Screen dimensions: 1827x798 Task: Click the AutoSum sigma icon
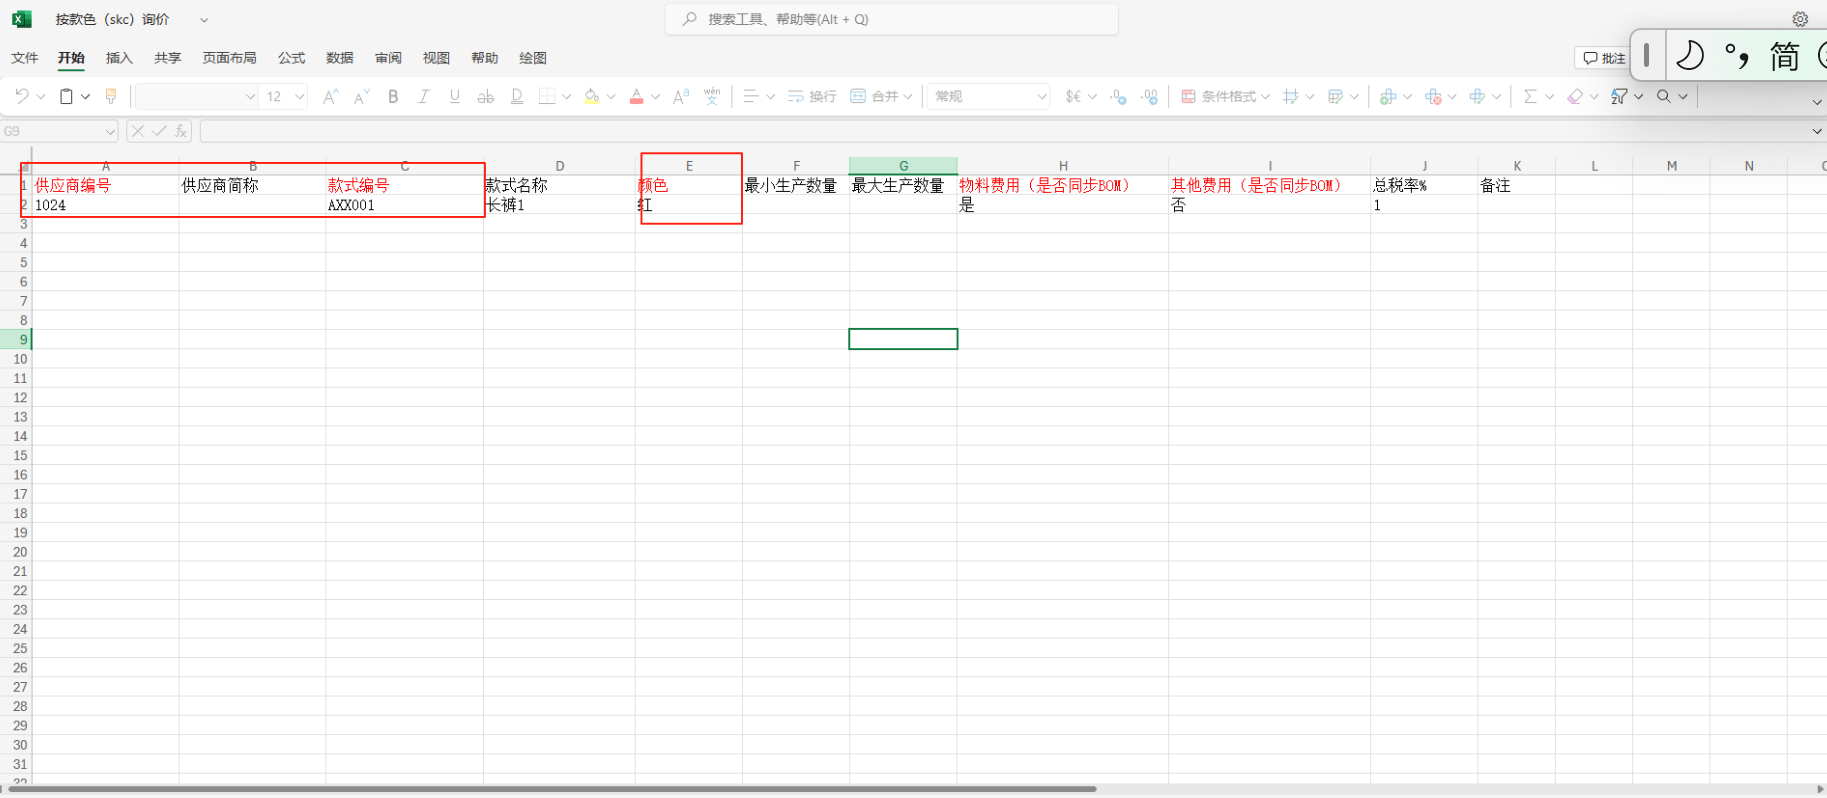[1529, 96]
